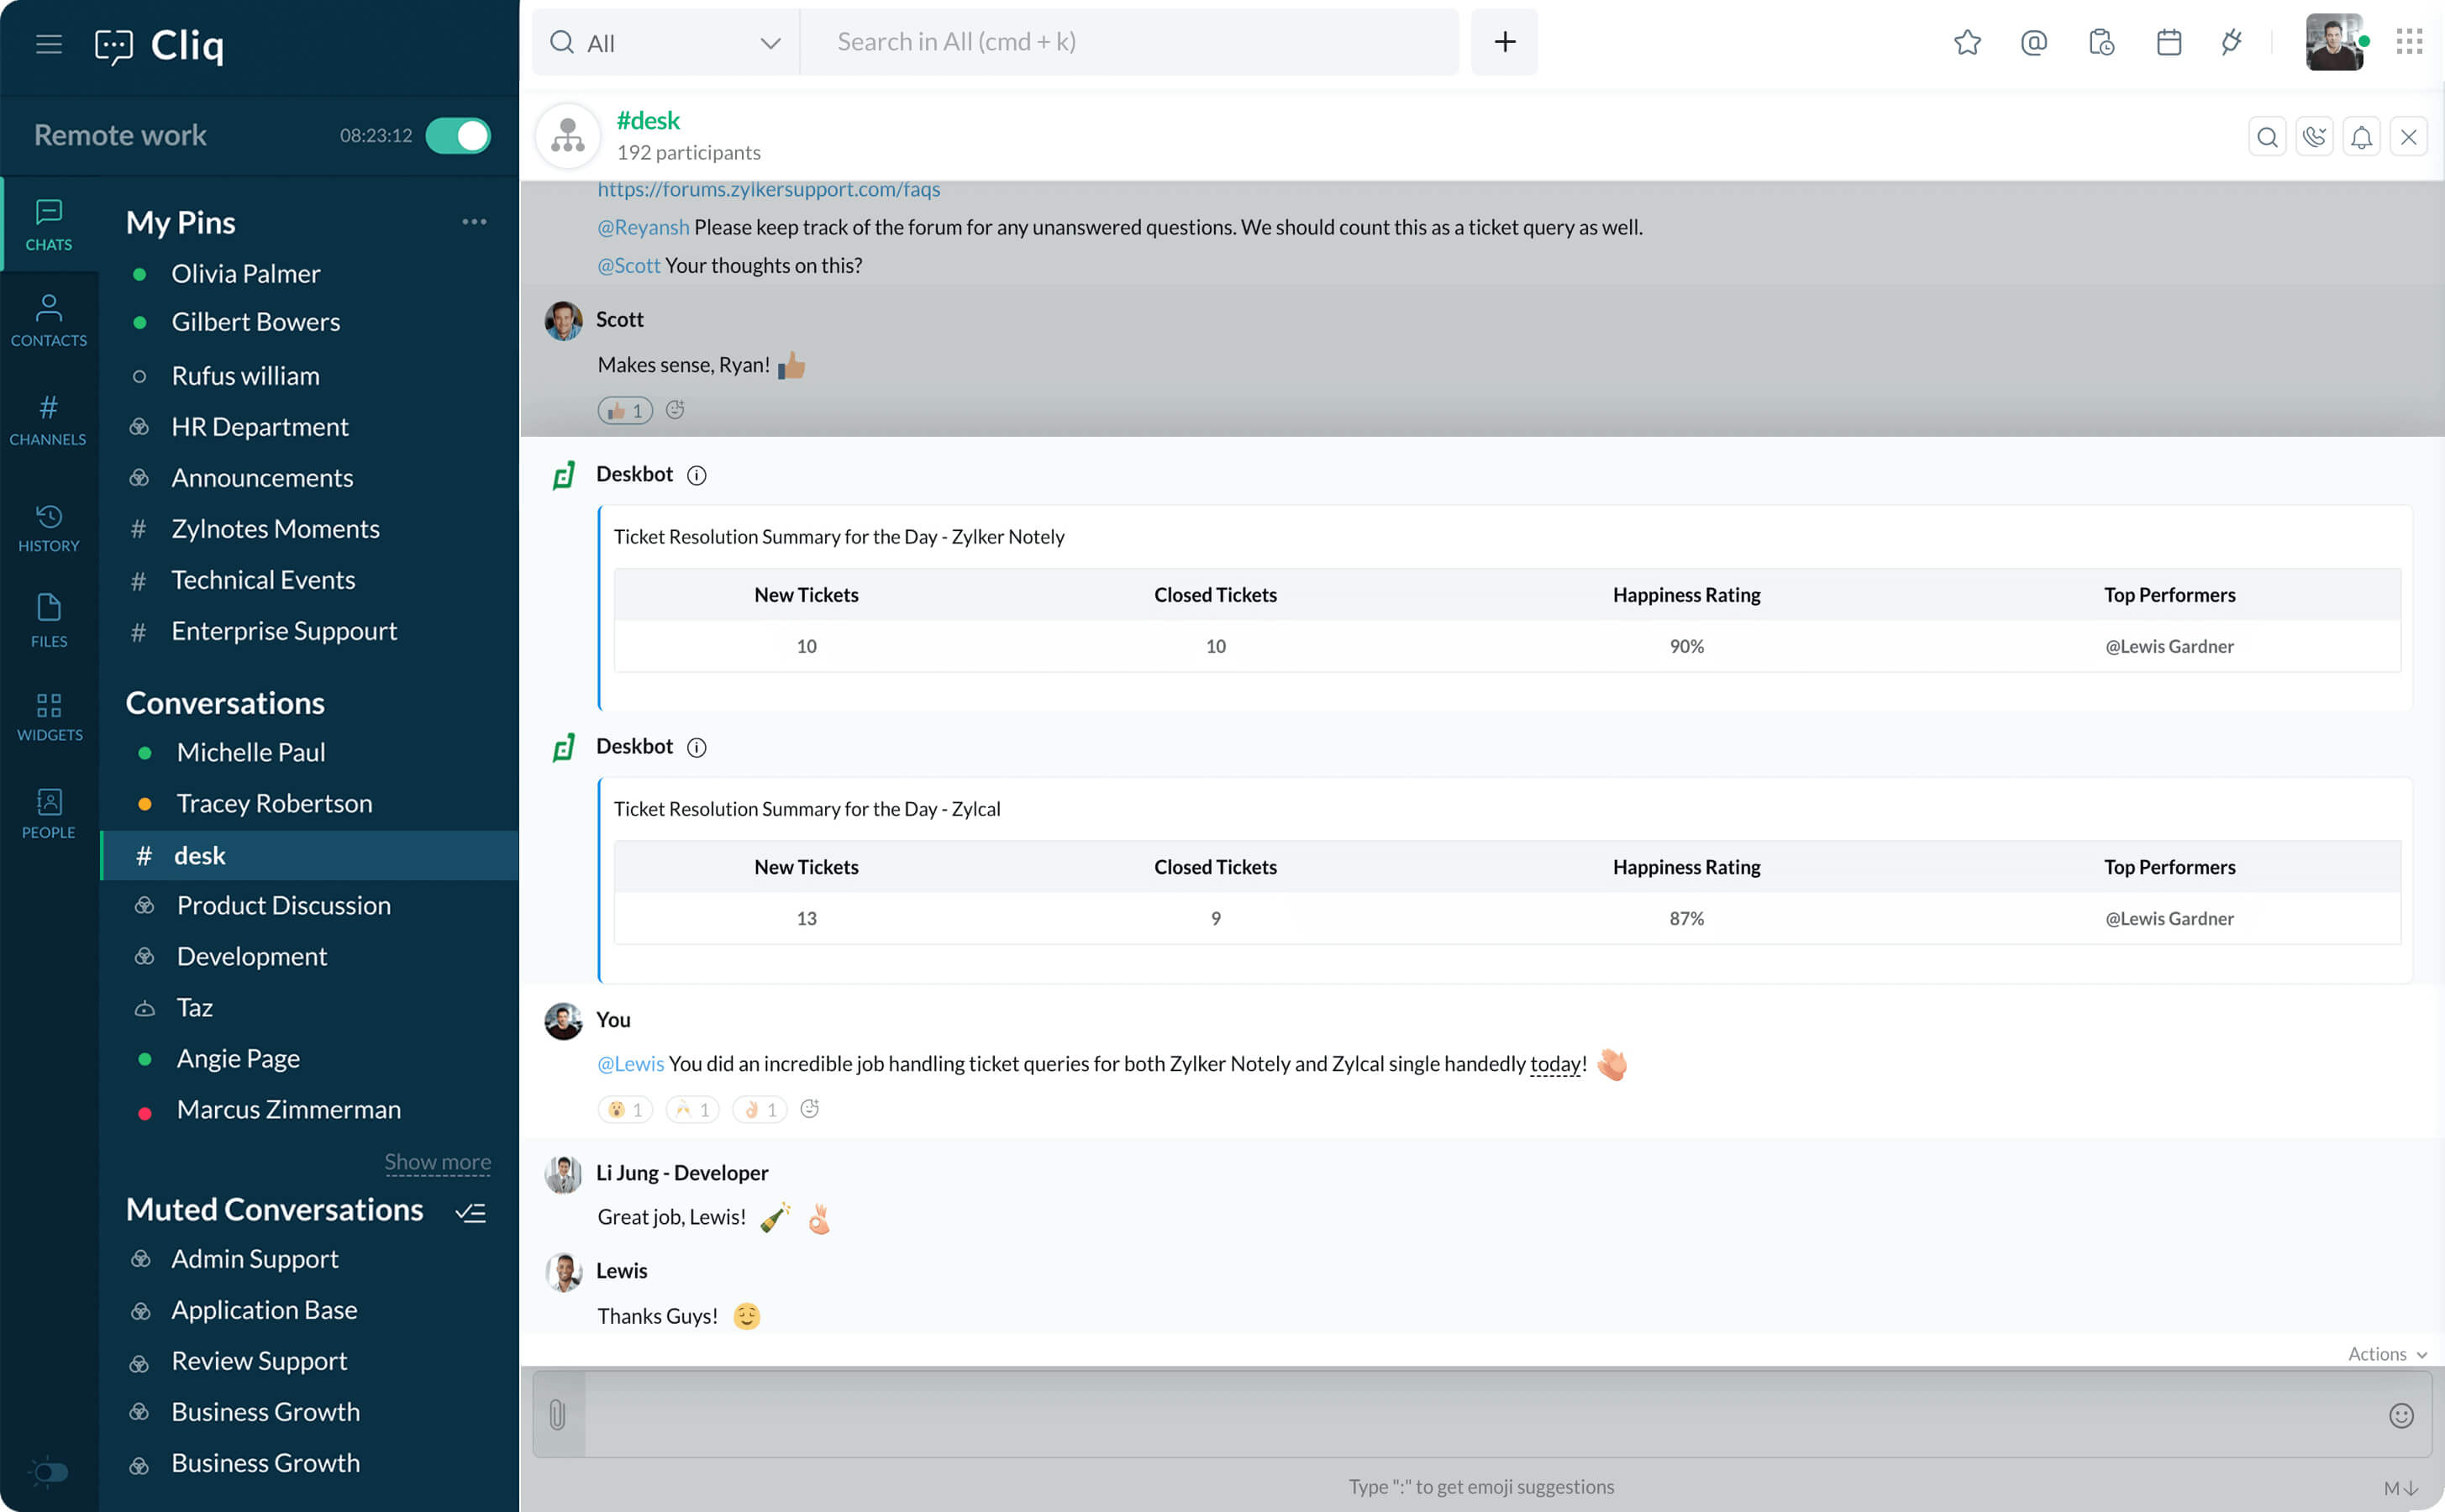Click the attachment paperclip icon

point(557,1414)
